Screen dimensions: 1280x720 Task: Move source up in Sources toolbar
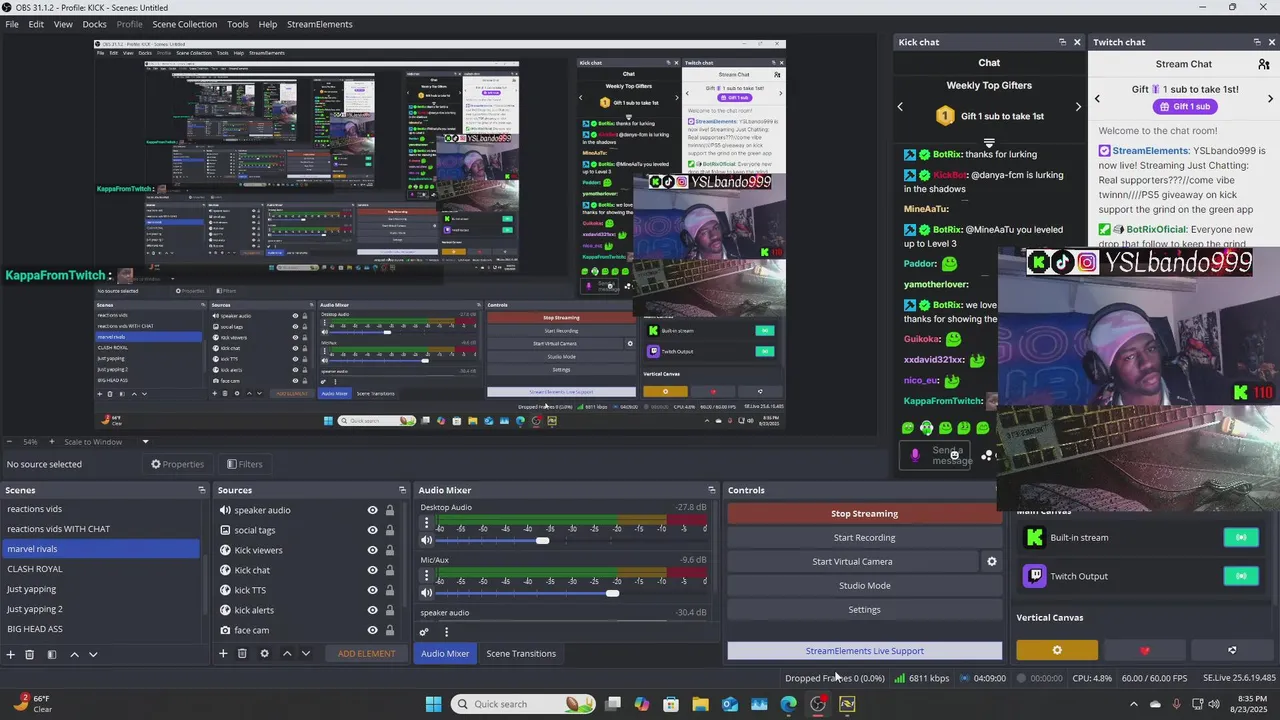[287, 654]
